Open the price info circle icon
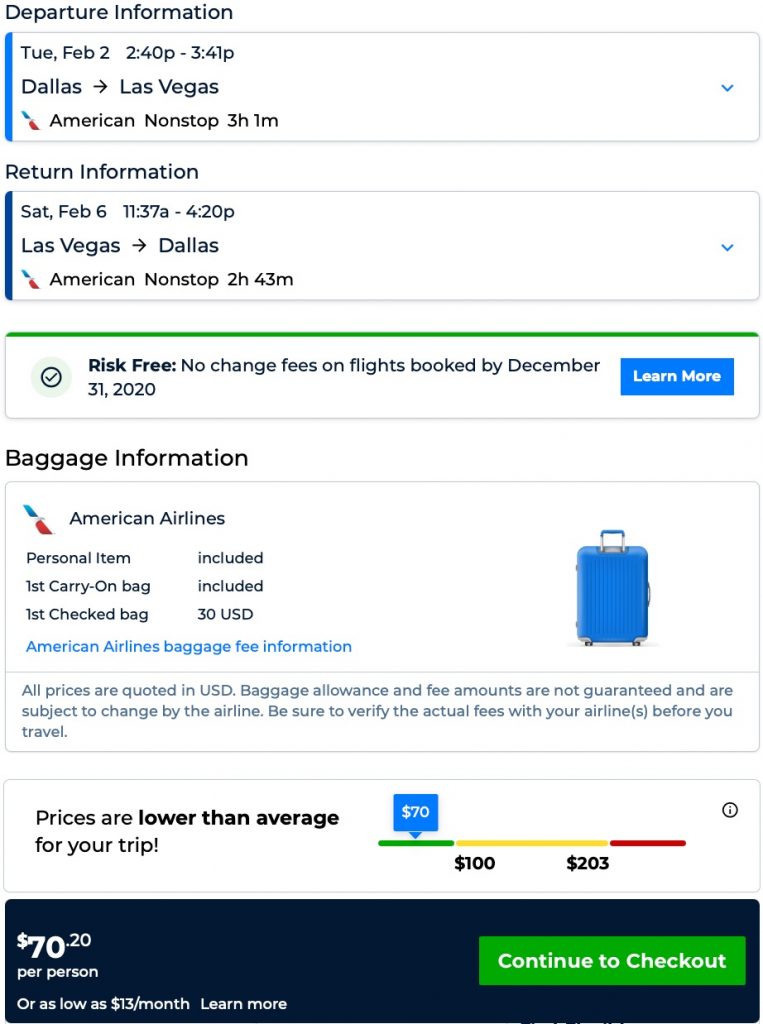The width and height of the screenshot is (763, 1024). pos(730,810)
